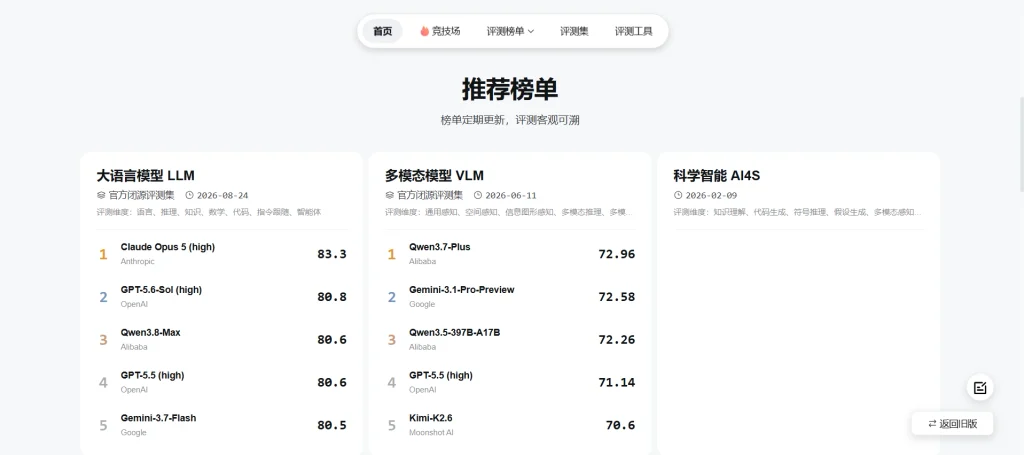The width and height of the screenshot is (1024, 455).
Task: Click the flame icon next to 竞技场
Action: (424, 31)
